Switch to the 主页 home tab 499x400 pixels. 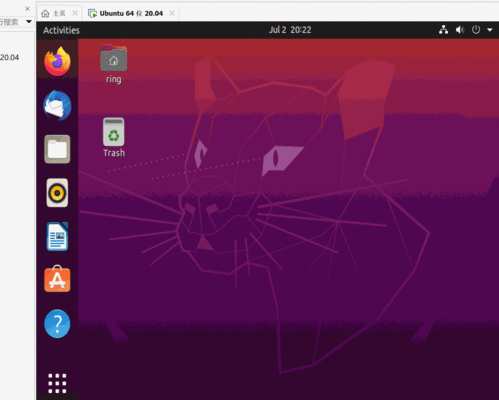54,13
